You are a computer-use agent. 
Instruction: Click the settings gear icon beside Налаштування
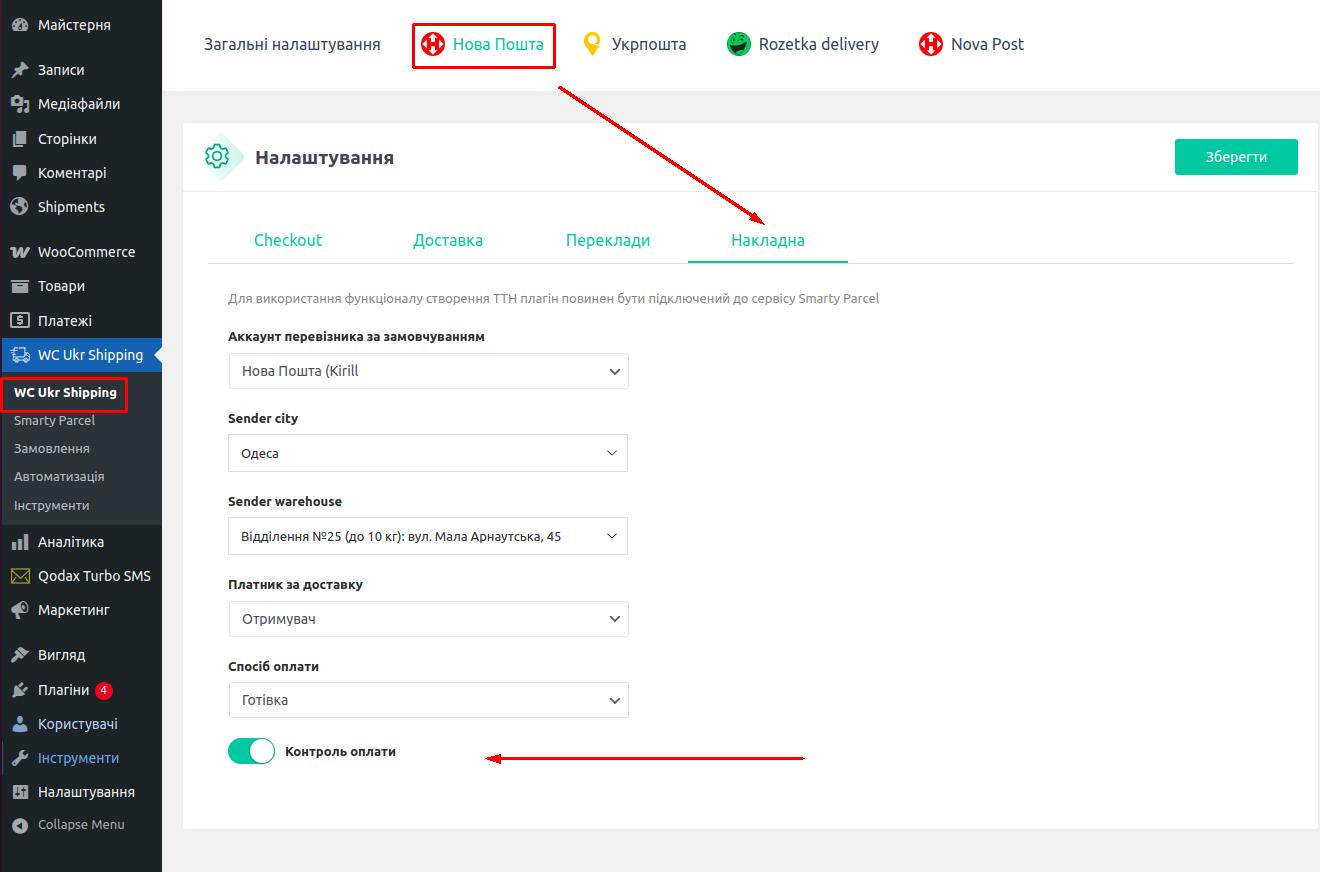(217, 156)
